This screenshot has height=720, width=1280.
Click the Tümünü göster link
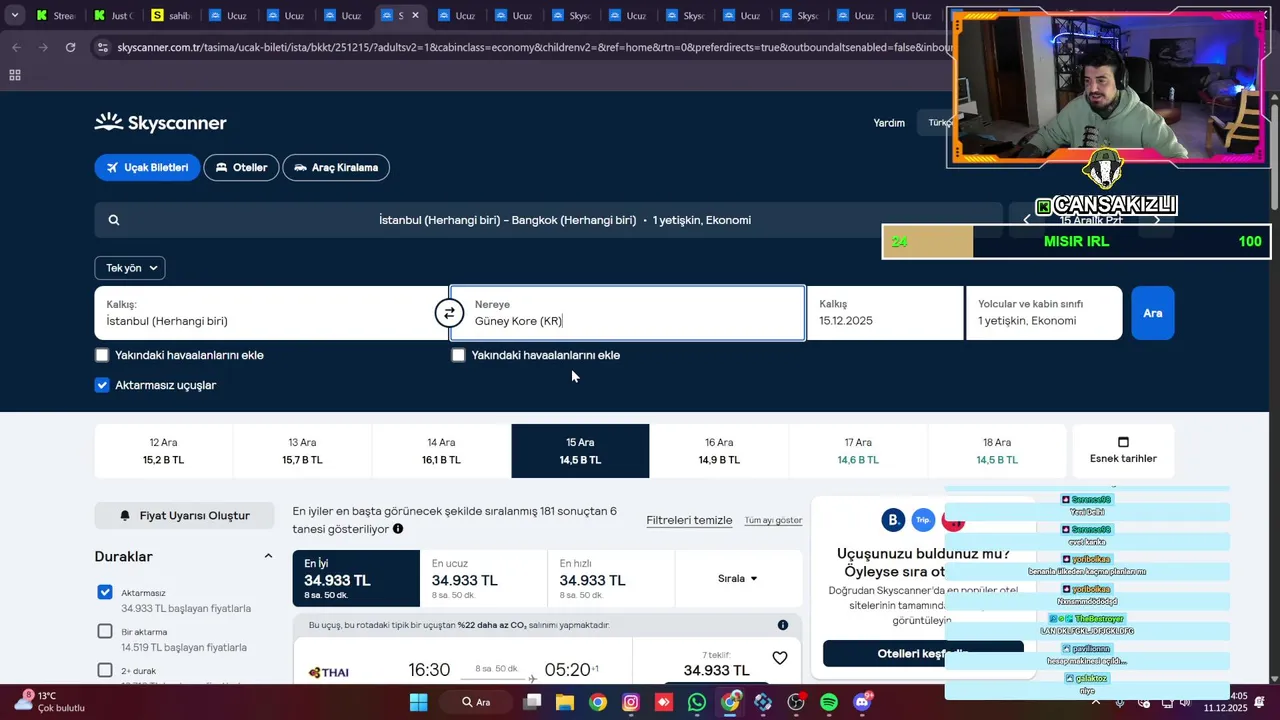point(773,520)
